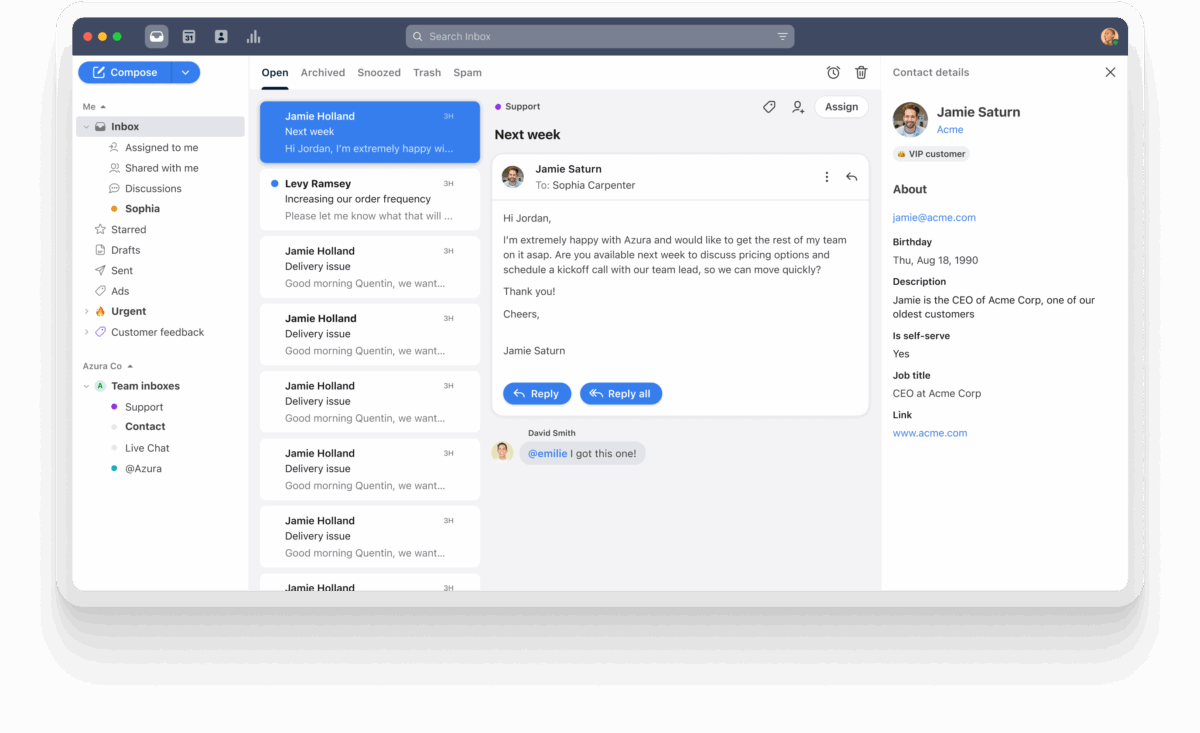Image resolution: width=1200 pixels, height=733 pixels.
Task: Select the Inbox app icon in top bar
Action: [x=156, y=36]
